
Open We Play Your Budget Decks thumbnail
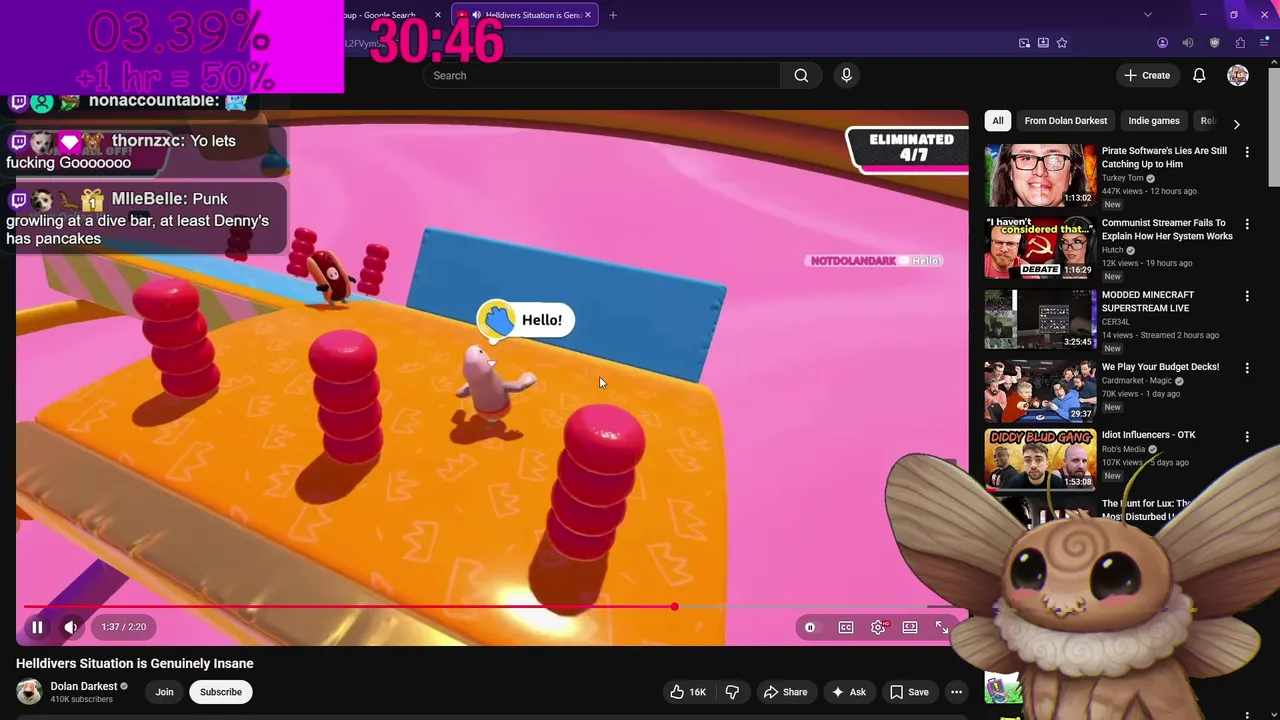tap(1040, 391)
